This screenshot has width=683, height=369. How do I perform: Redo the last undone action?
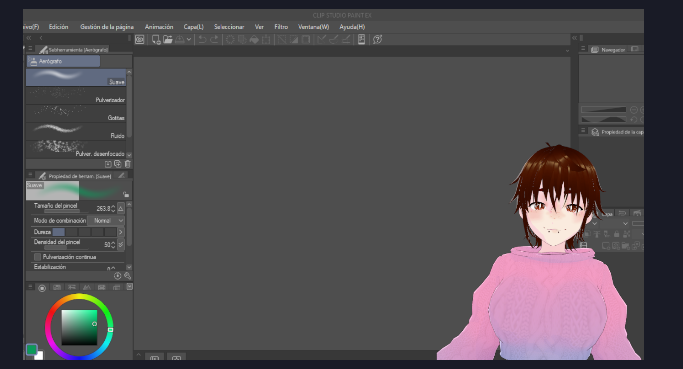tap(214, 40)
